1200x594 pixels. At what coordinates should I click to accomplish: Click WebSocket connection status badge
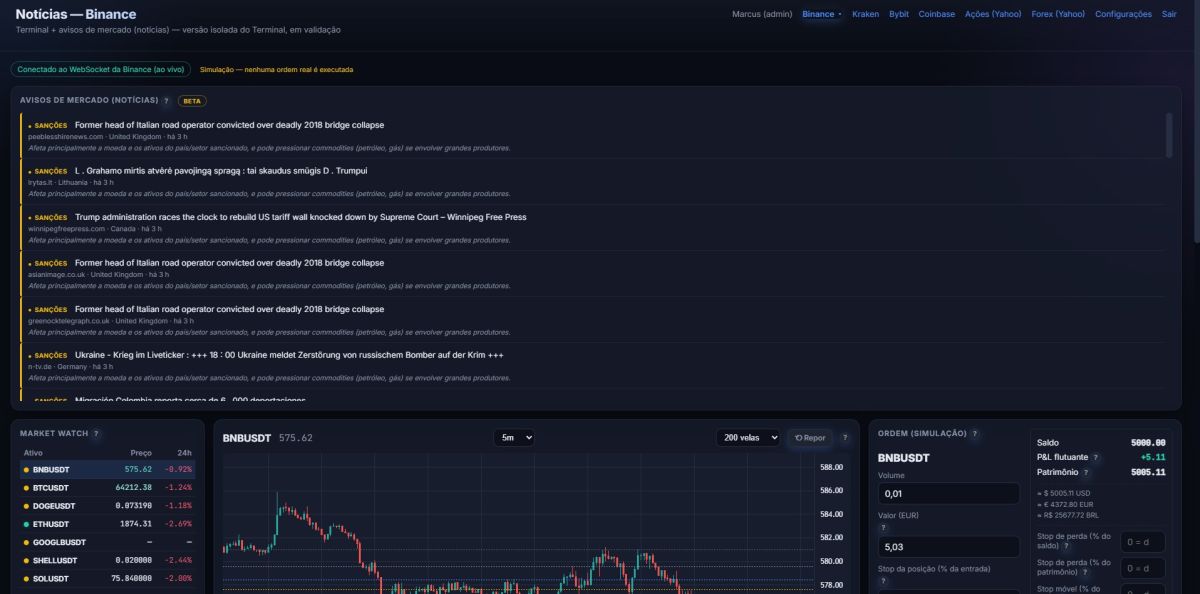(x=101, y=69)
